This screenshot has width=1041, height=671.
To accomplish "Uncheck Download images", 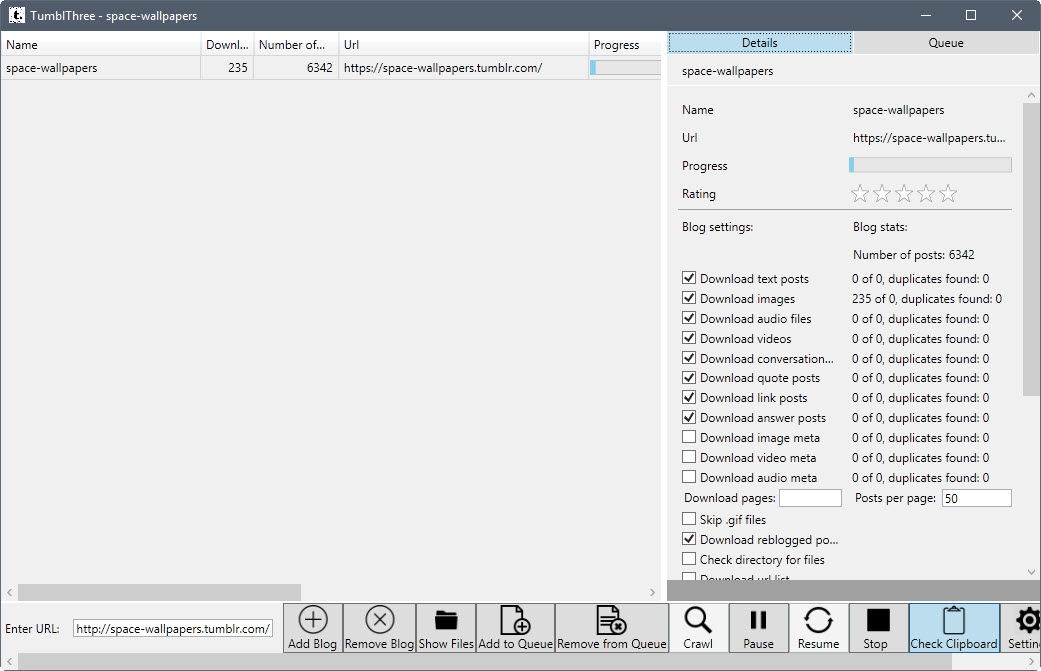I will (x=689, y=298).
